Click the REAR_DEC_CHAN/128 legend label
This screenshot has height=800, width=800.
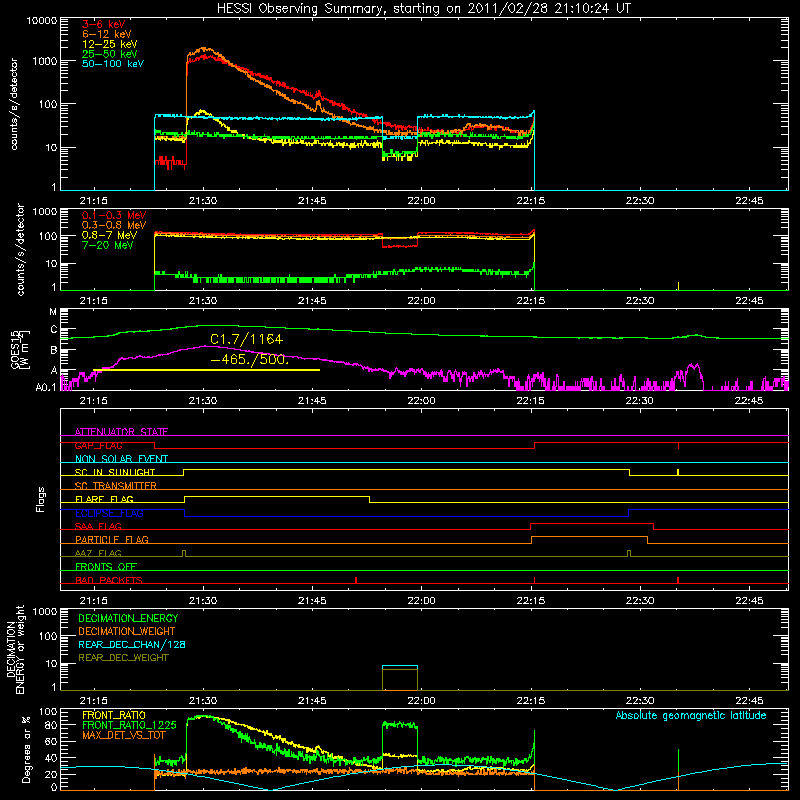pyautogui.click(x=132, y=644)
